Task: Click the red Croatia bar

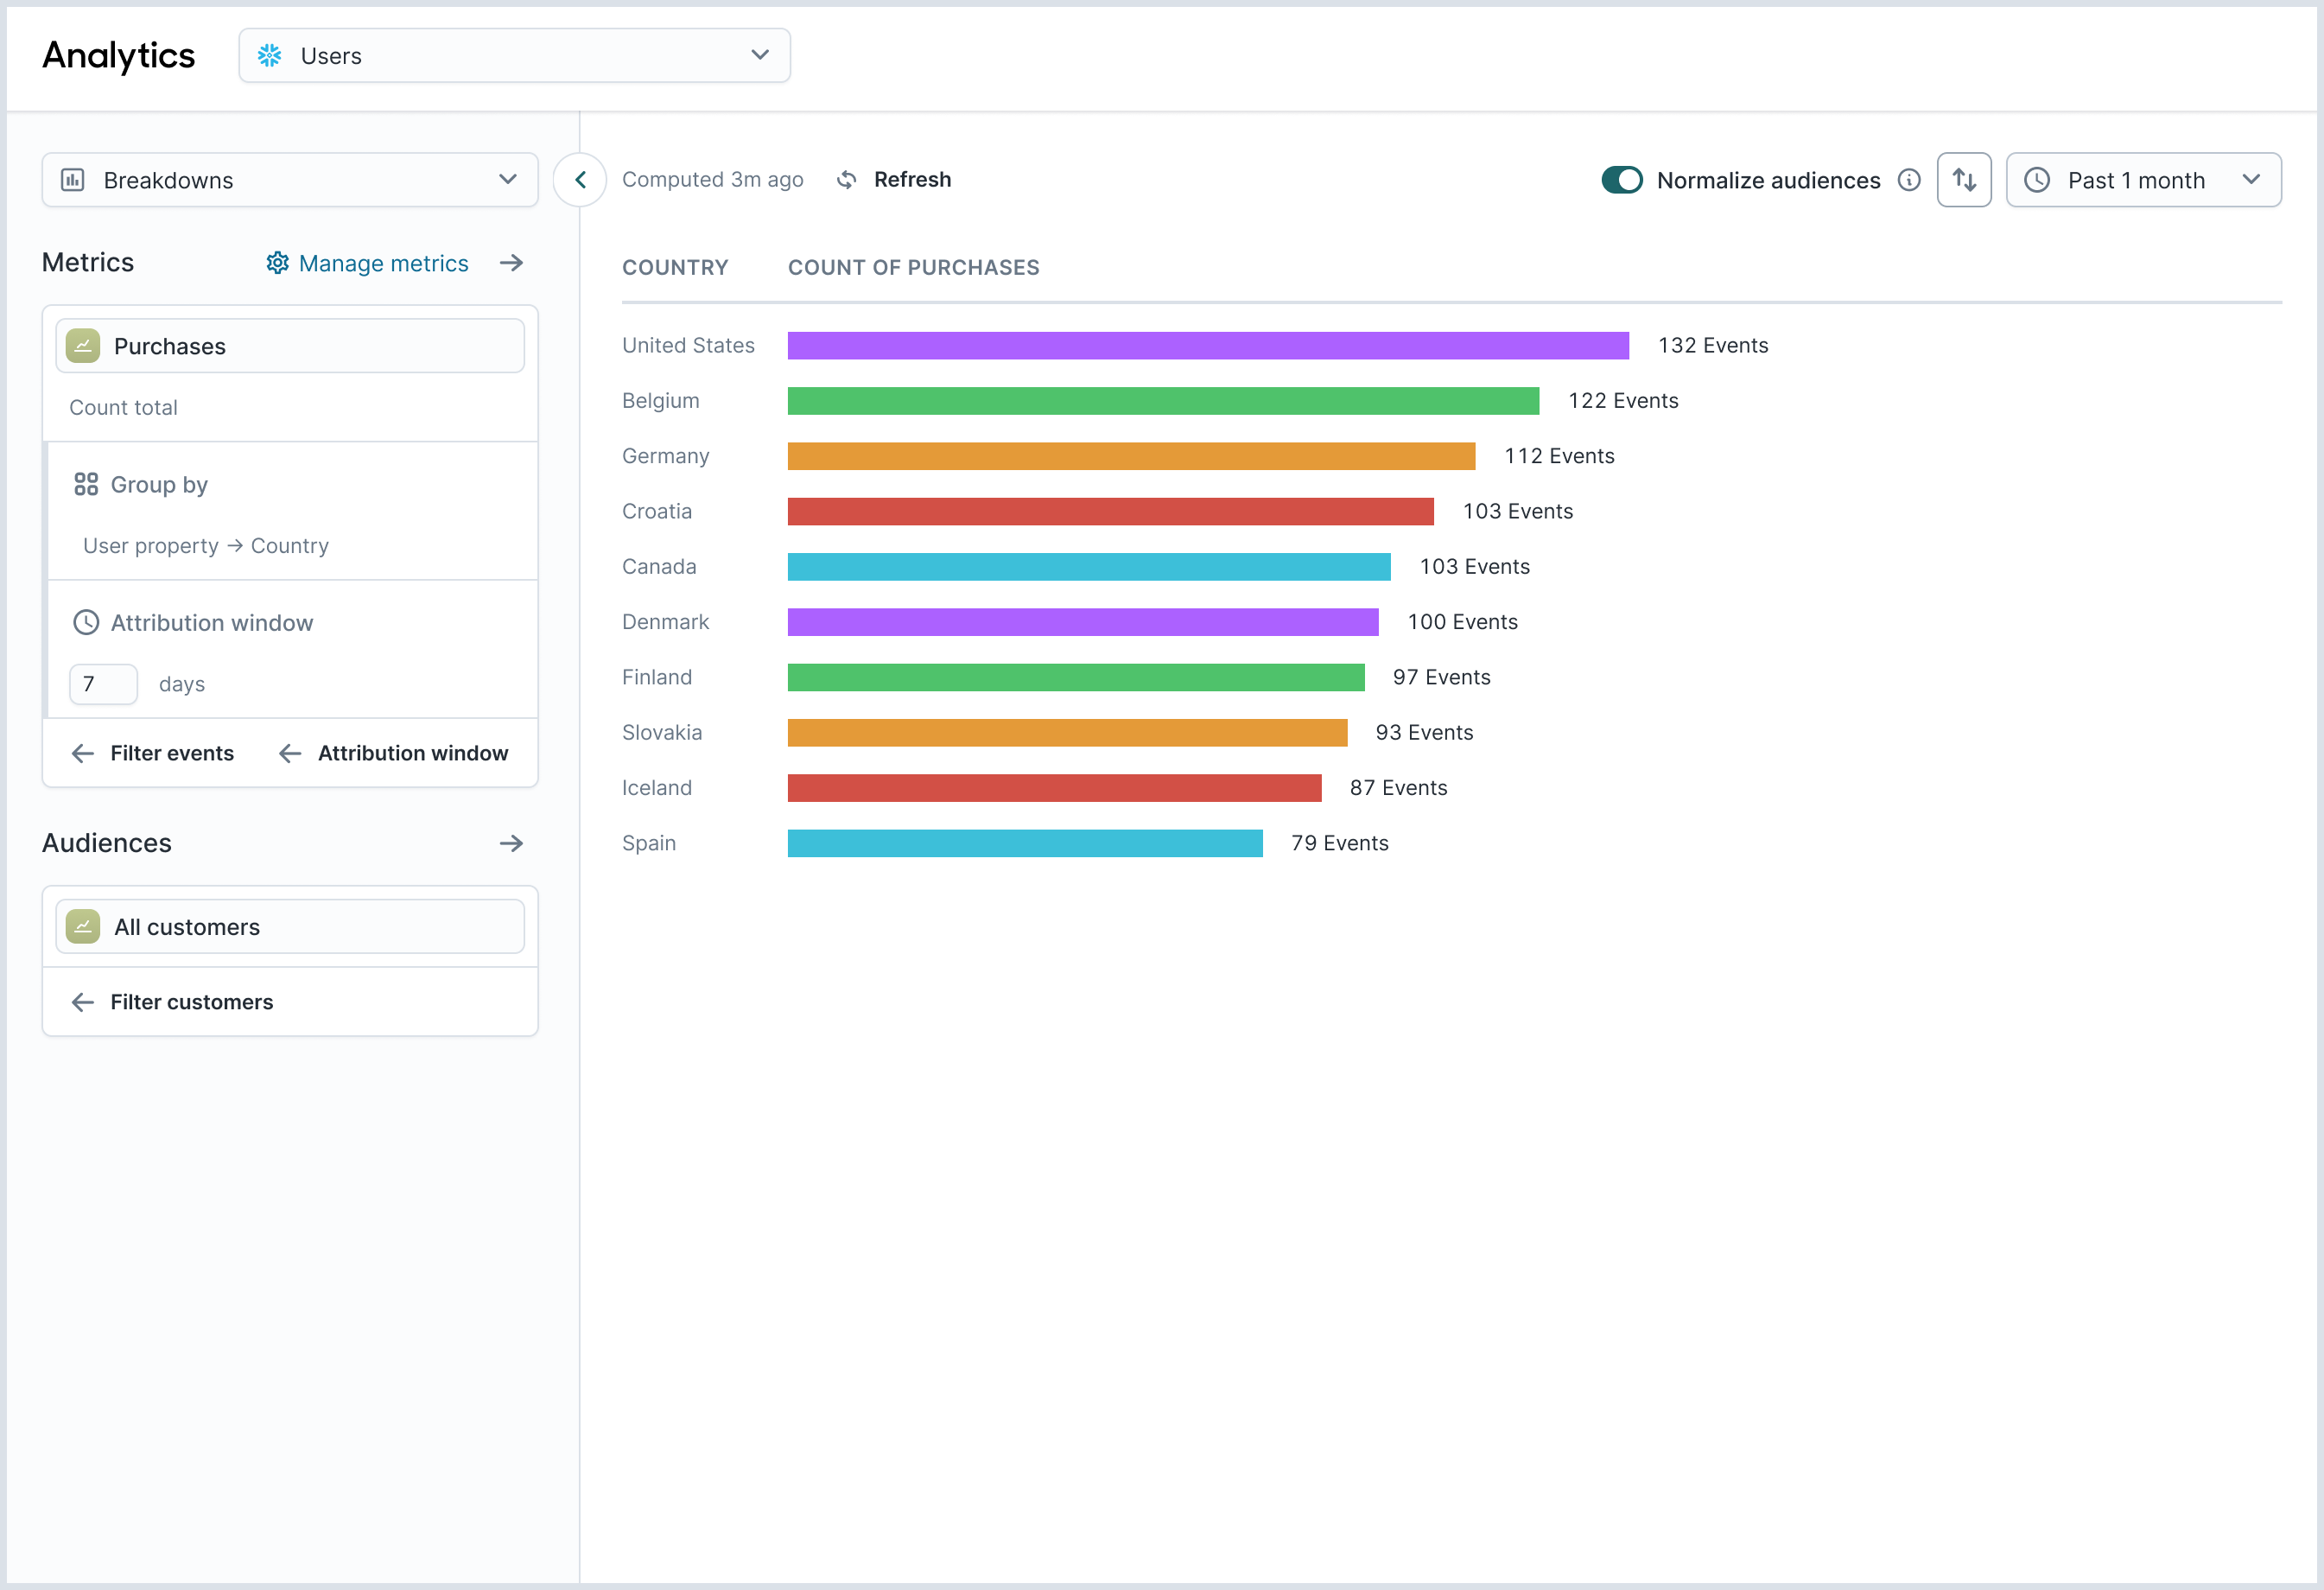Action: pos(1110,512)
